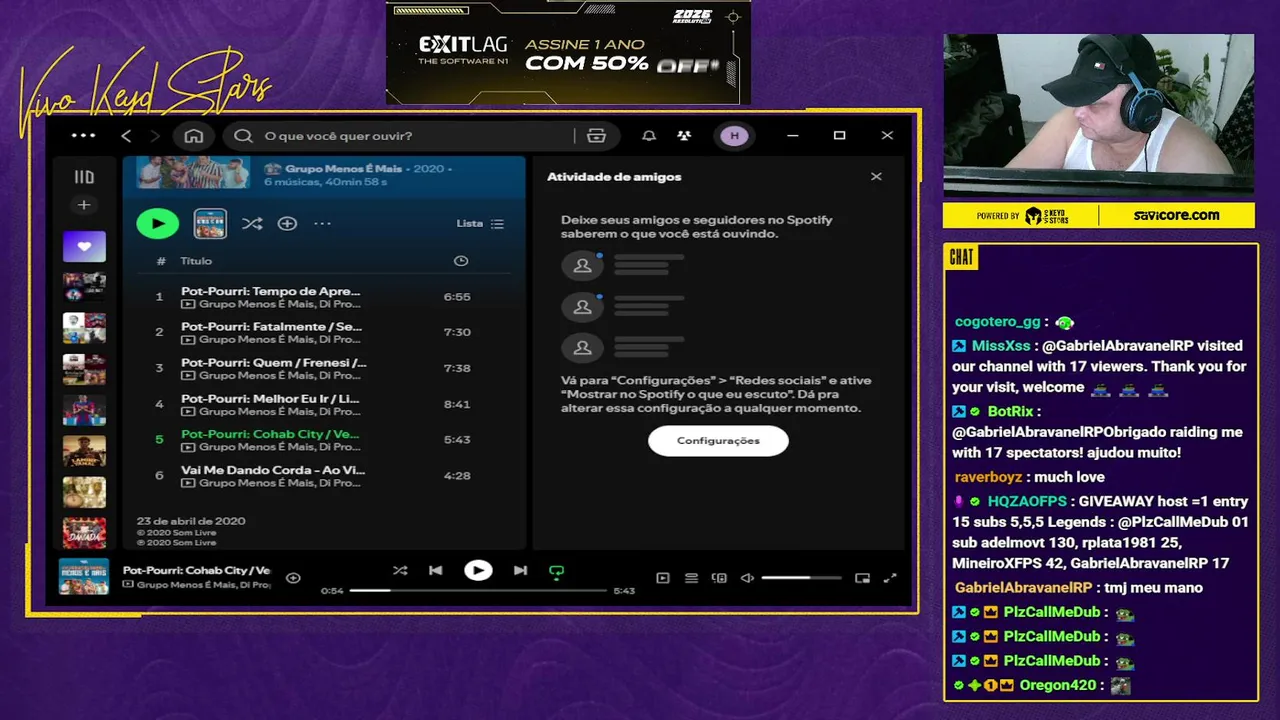
Task: Toggle the friend activity icon in top bar
Action: click(684, 136)
